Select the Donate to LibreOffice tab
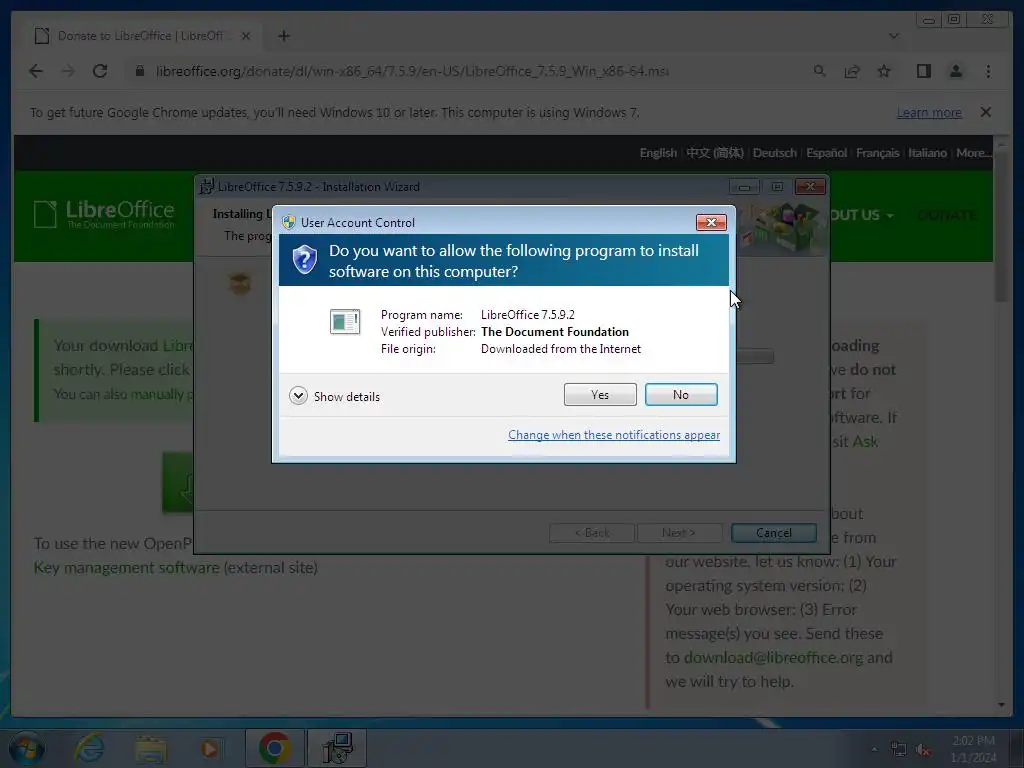Image resolution: width=1024 pixels, height=768 pixels. coord(140,36)
